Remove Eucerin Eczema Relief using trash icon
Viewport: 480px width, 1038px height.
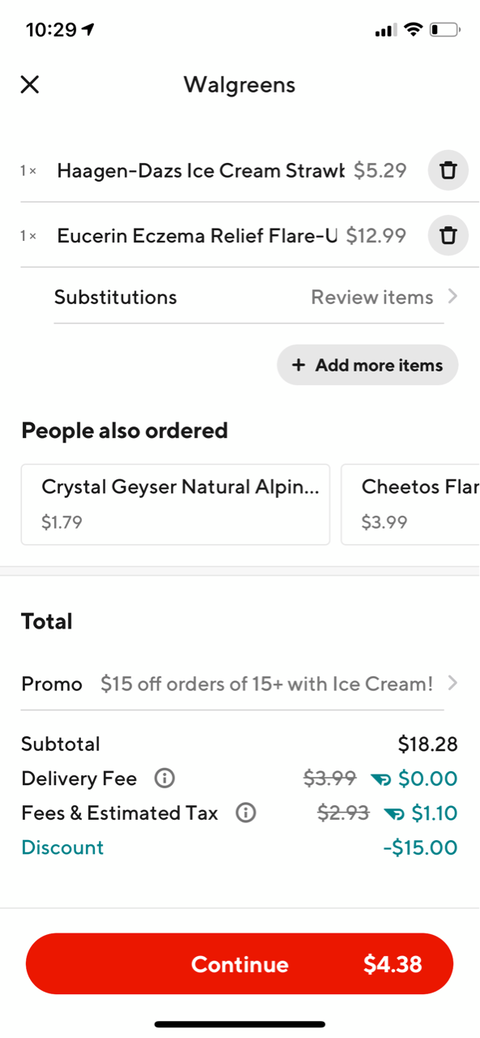pyautogui.click(x=448, y=236)
